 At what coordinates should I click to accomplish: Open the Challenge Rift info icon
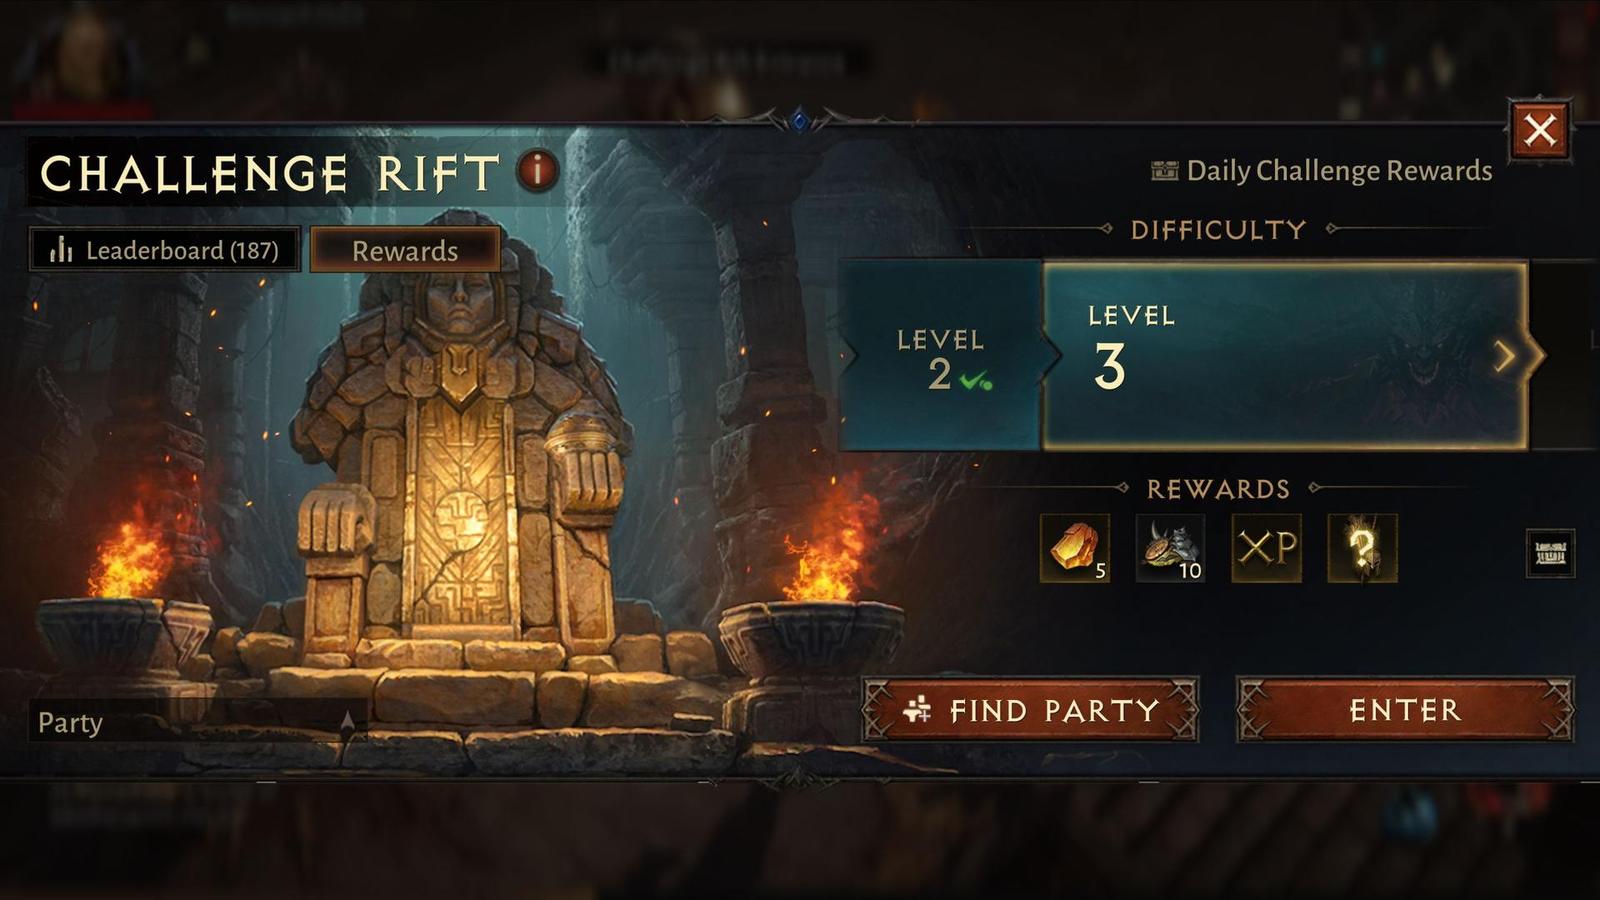coord(537,171)
